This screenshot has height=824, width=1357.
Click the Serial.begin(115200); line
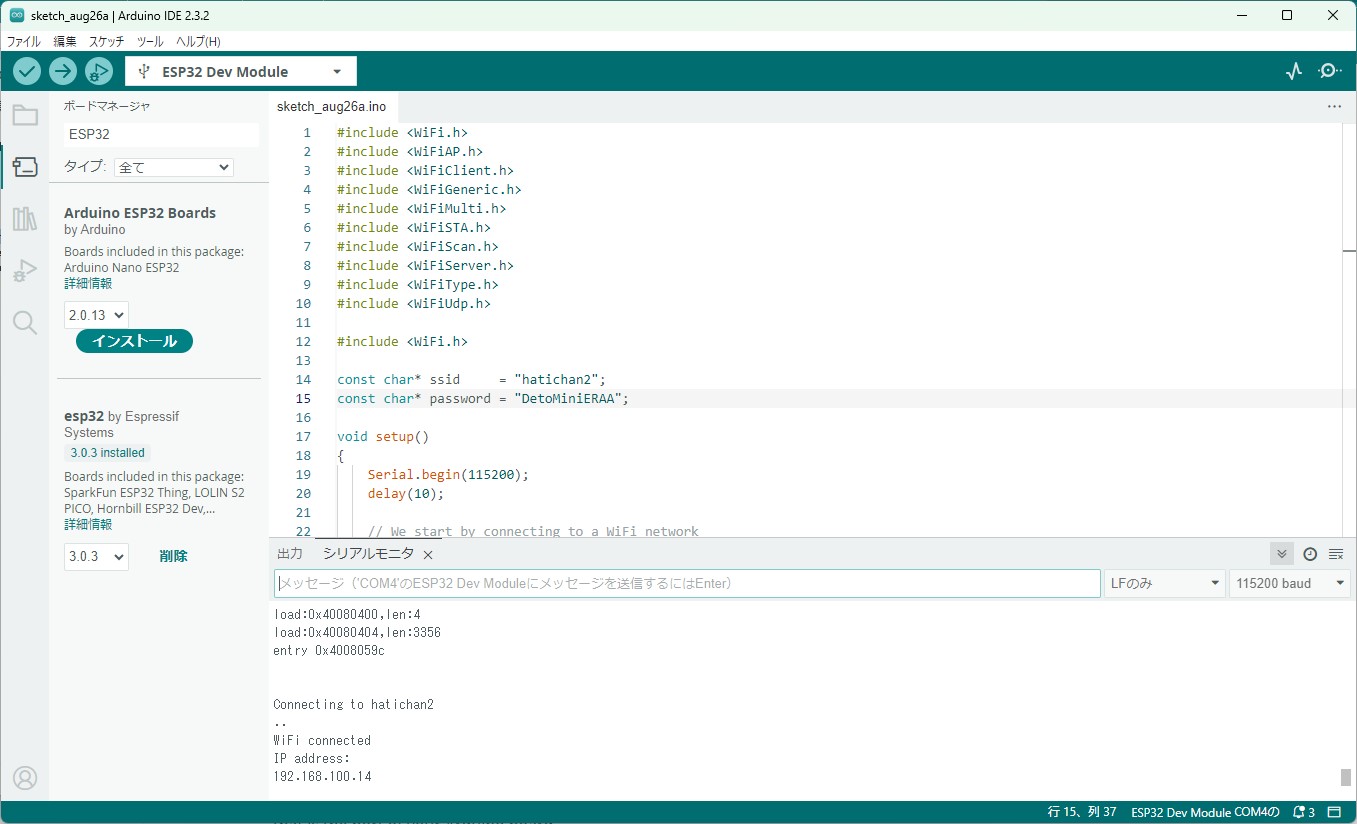pyautogui.click(x=448, y=474)
